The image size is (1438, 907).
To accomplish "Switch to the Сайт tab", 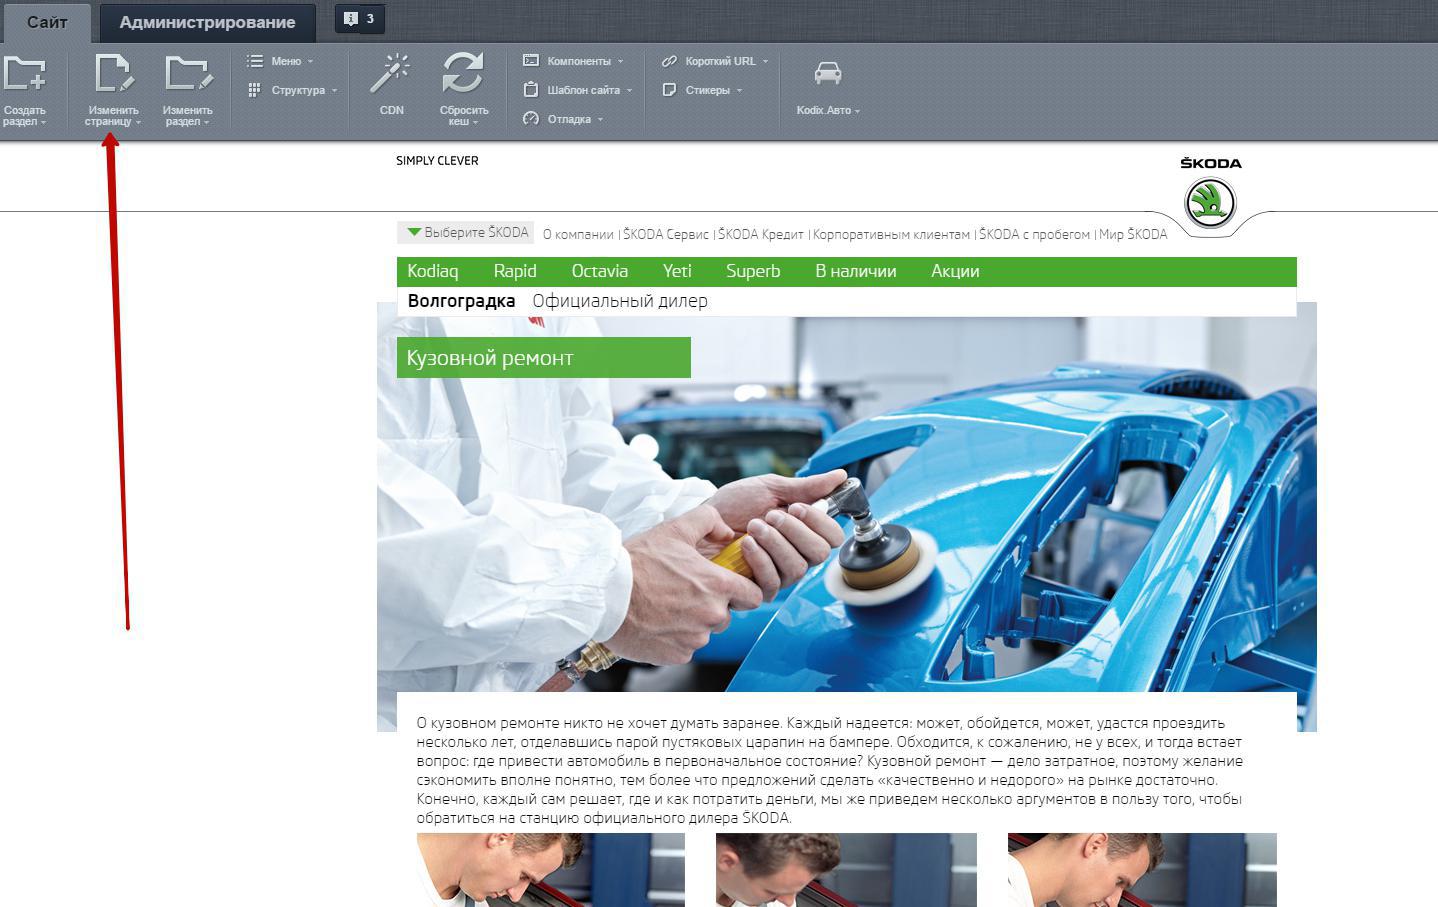I will pyautogui.click(x=47, y=22).
